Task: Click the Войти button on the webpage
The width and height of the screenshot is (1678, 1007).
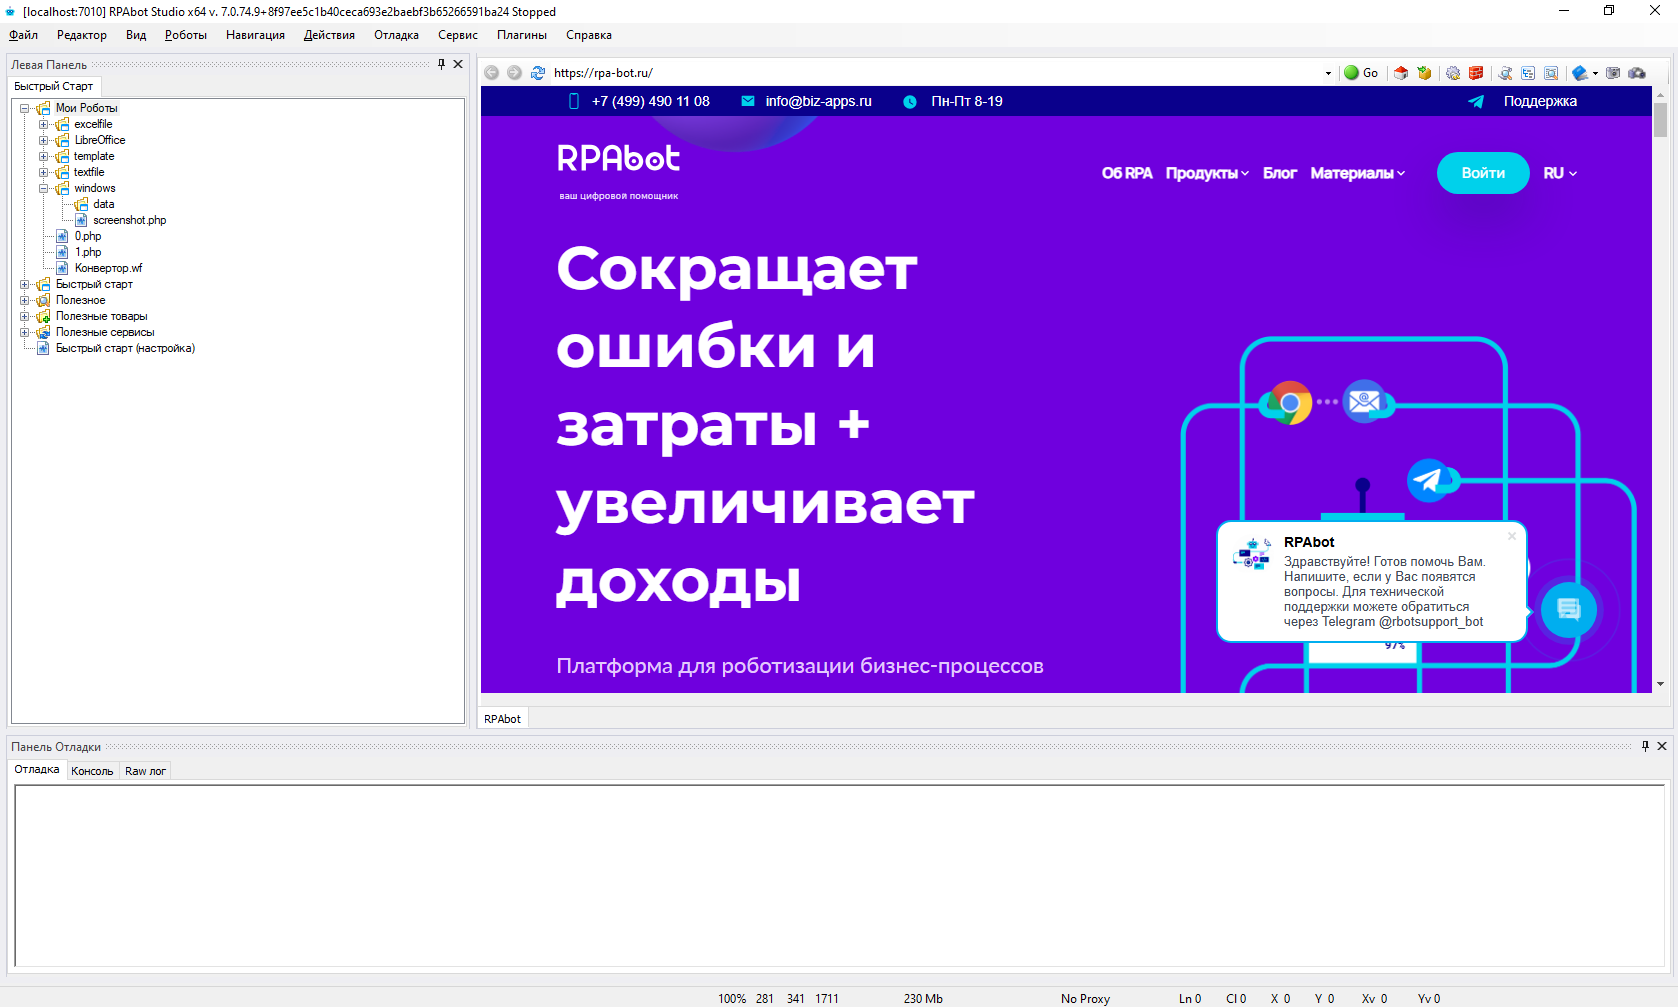Action: [1483, 173]
